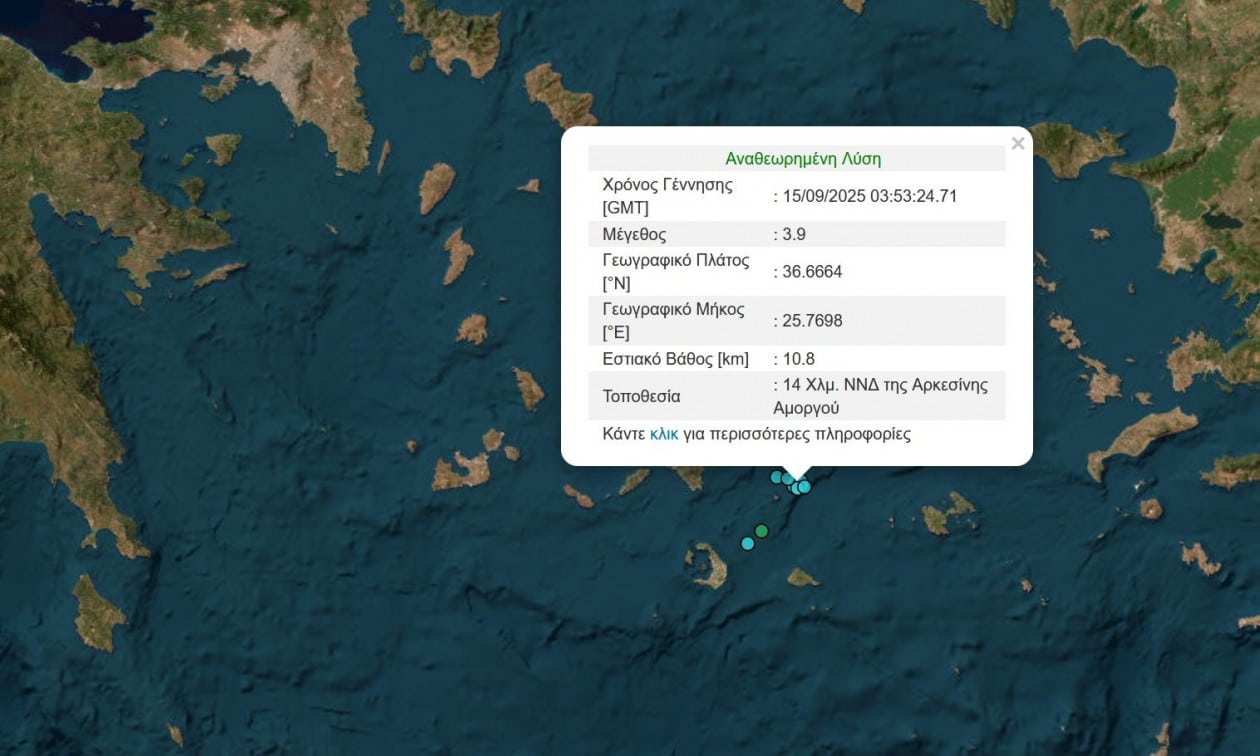The height and width of the screenshot is (756, 1260).
Task: Select the leftmost cyan marker under the popup
Action: [x=776, y=477]
